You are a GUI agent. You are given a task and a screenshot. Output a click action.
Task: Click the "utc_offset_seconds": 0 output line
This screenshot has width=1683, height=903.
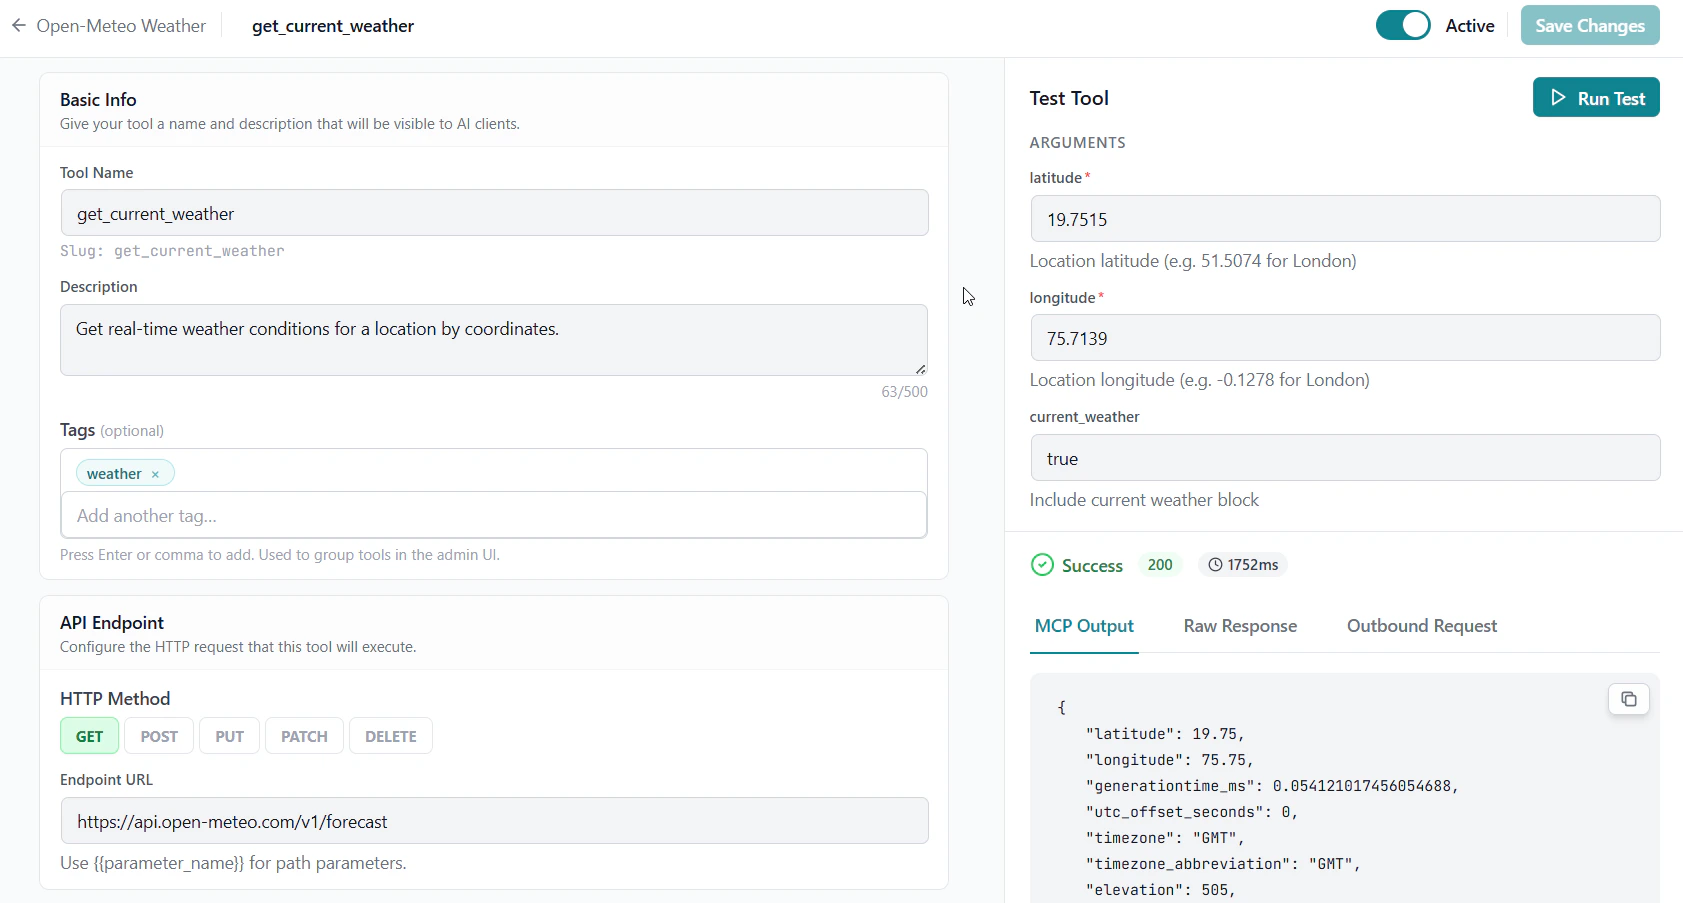(x=1192, y=812)
